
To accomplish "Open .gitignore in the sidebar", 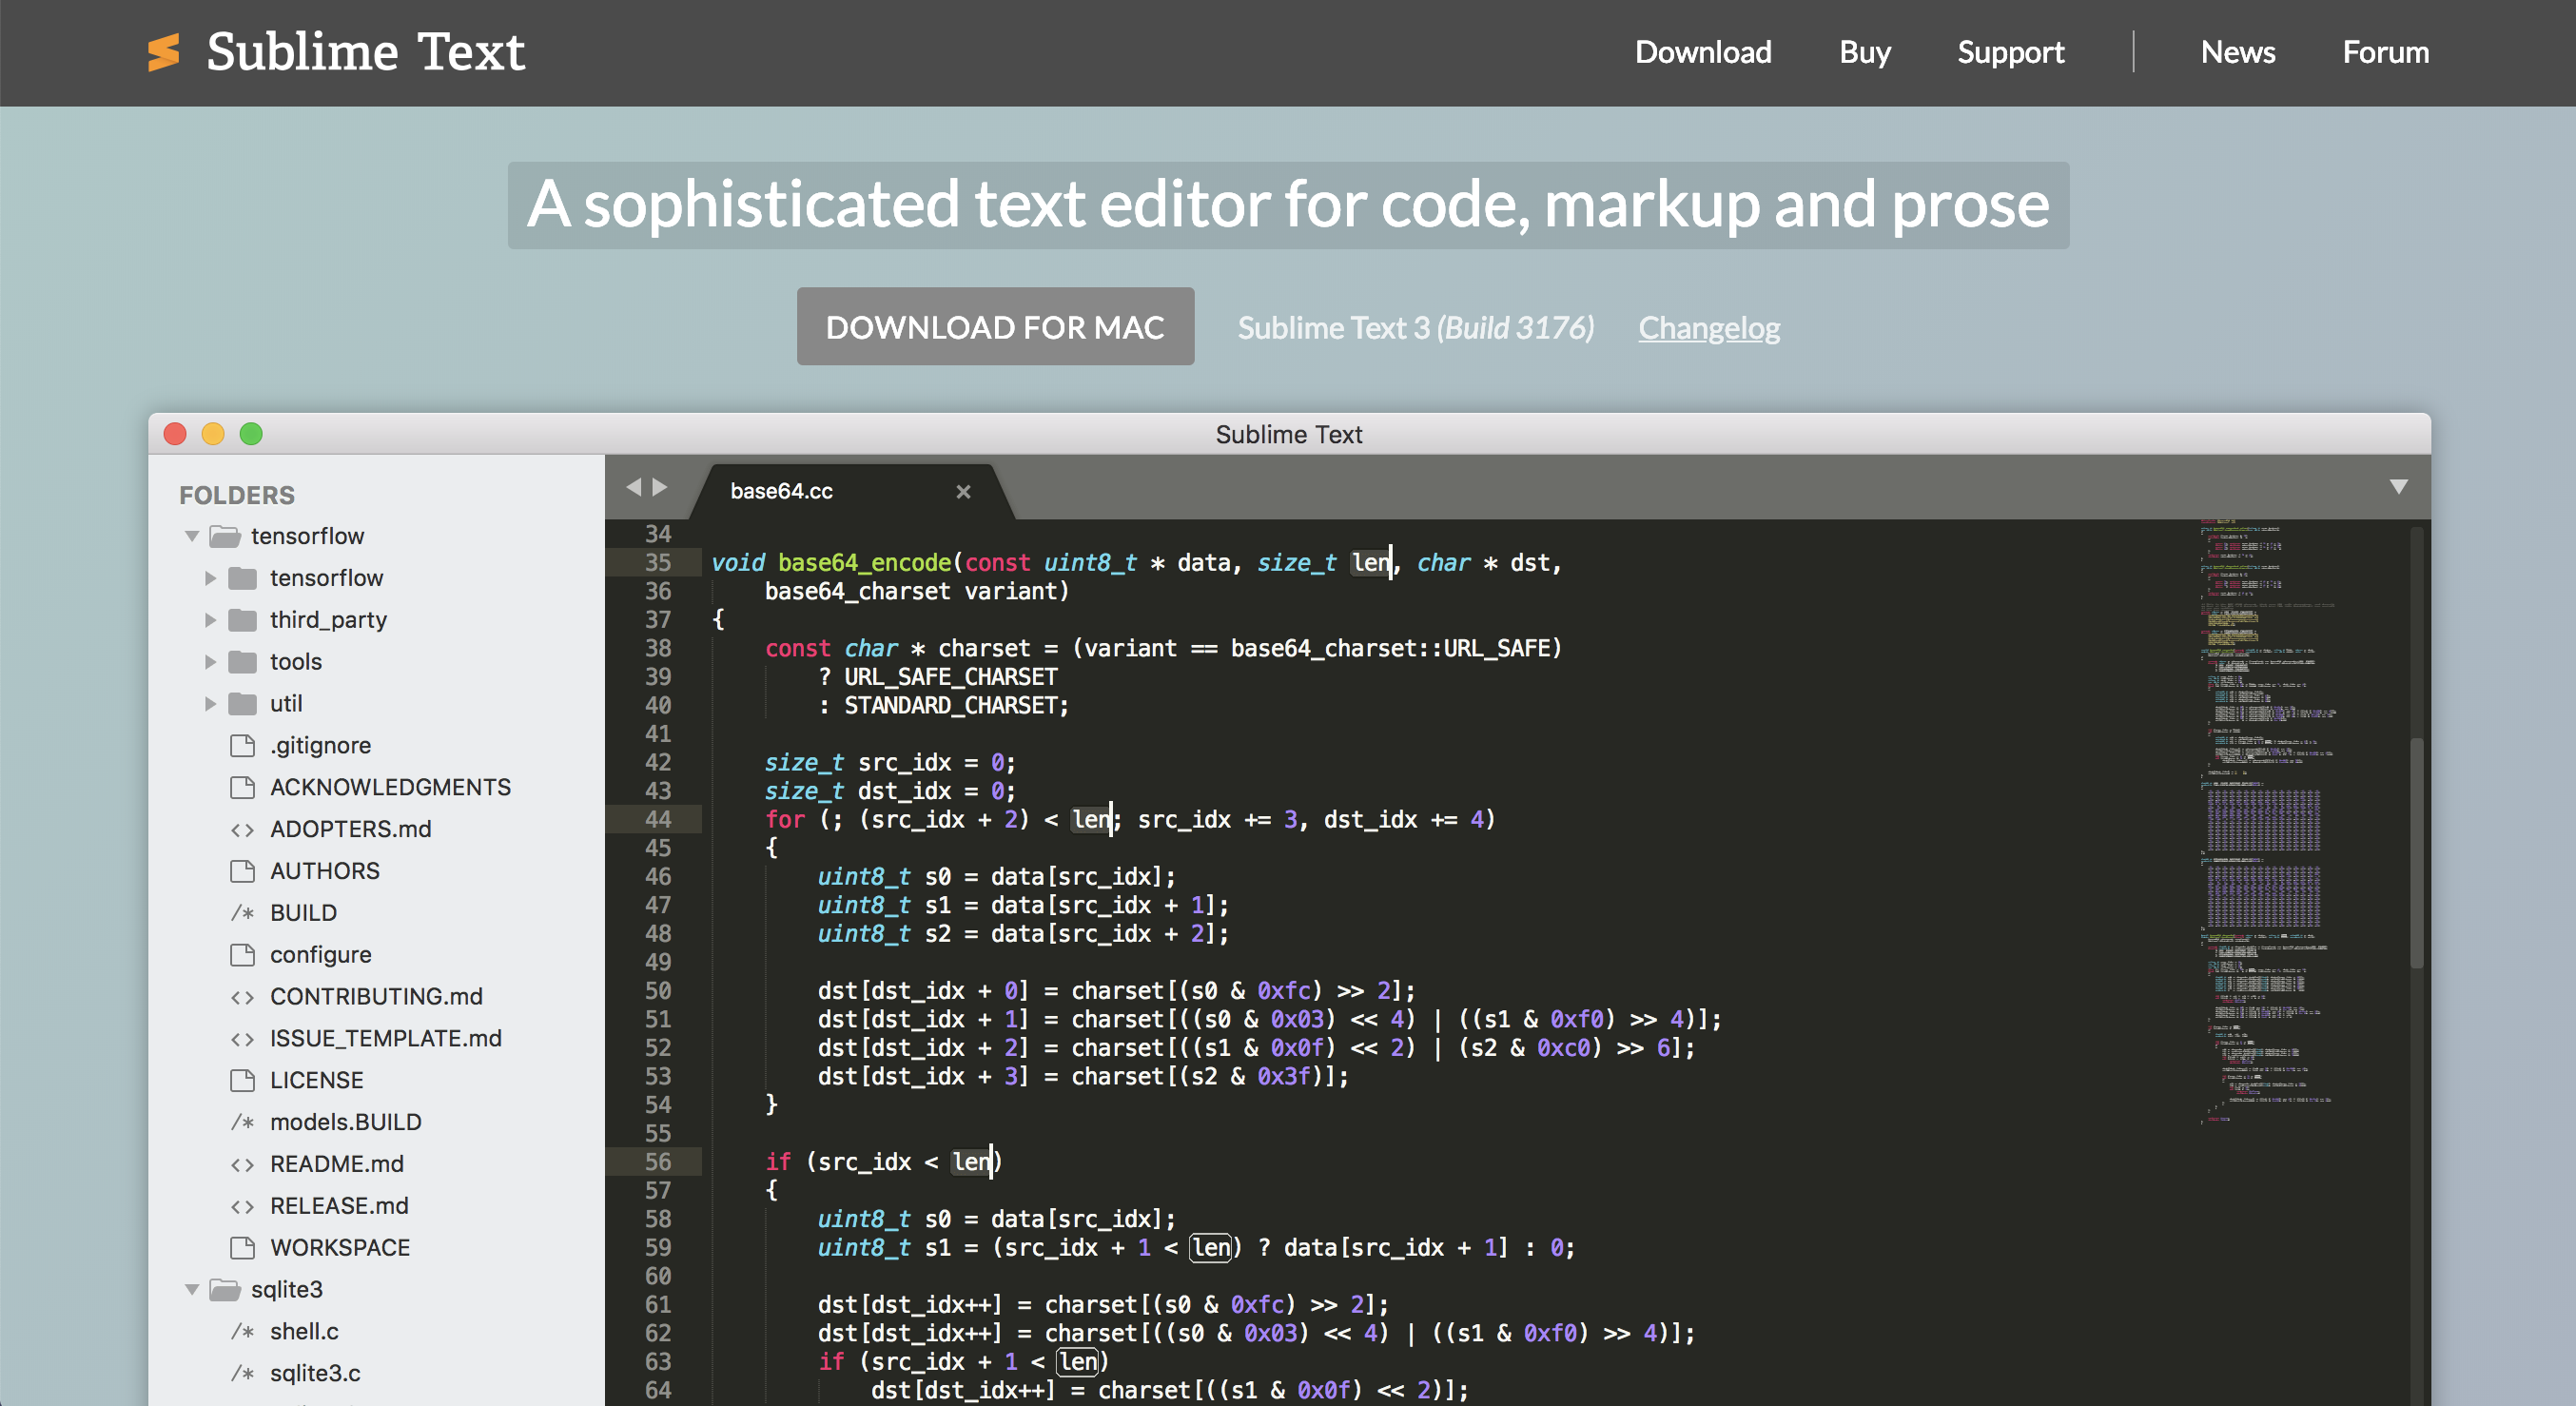I will pyautogui.click(x=320, y=746).
